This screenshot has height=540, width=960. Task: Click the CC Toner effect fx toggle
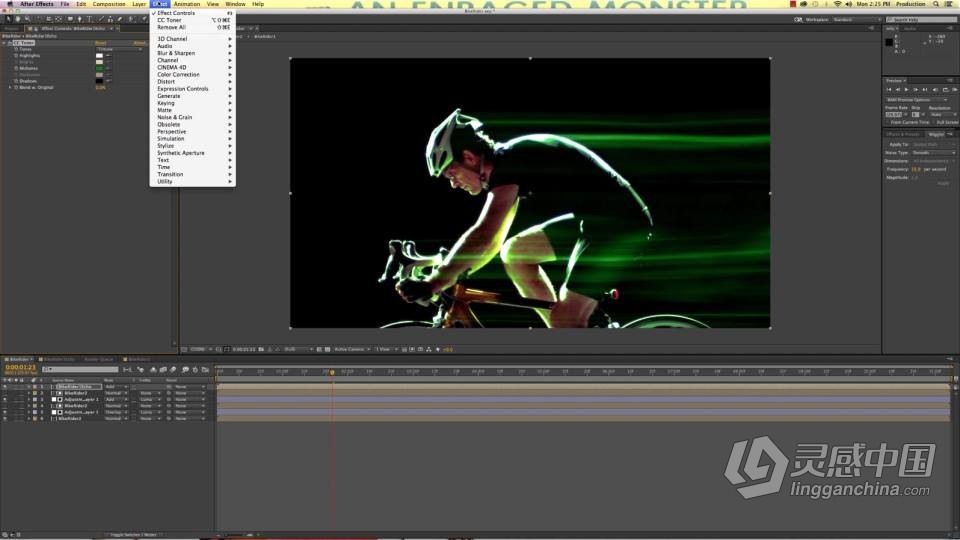point(9,43)
